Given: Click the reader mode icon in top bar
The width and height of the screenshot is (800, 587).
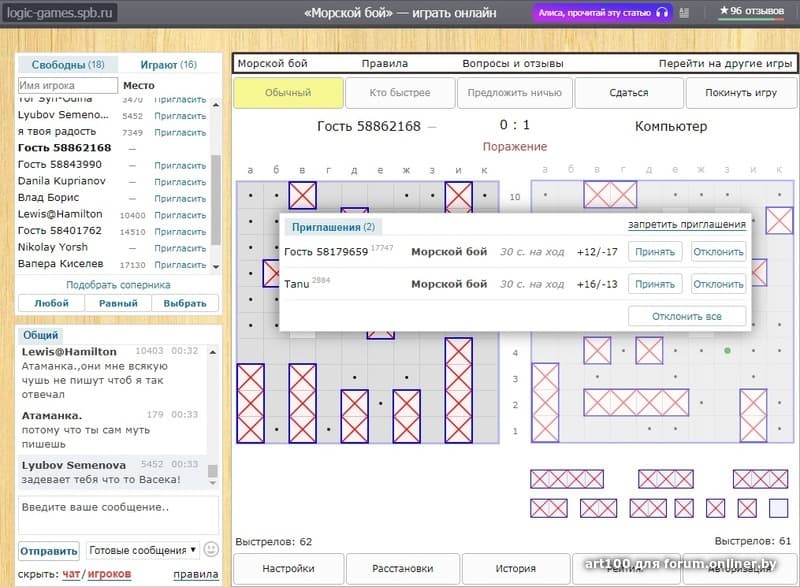Looking at the screenshot, I should click(684, 12).
